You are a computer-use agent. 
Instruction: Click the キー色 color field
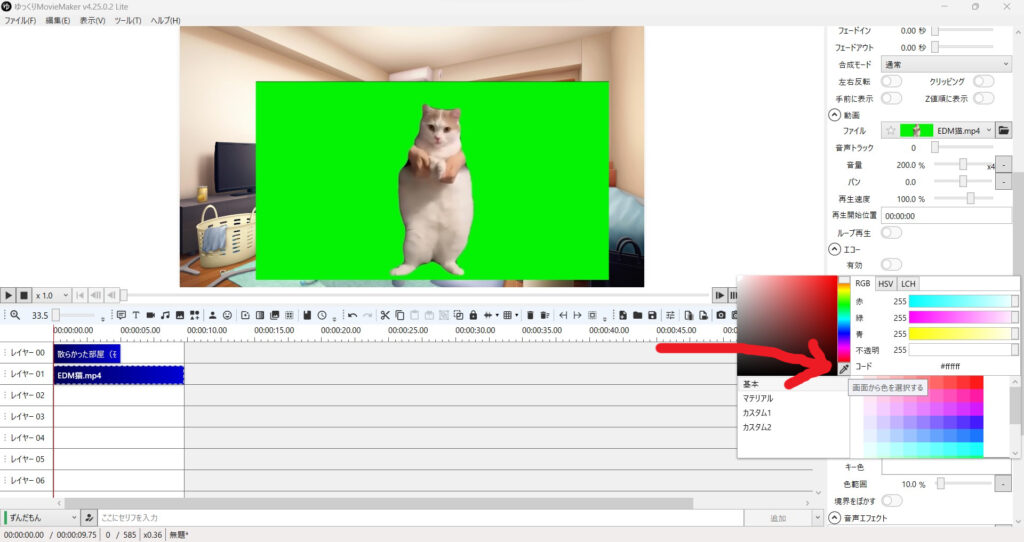point(946,467)
